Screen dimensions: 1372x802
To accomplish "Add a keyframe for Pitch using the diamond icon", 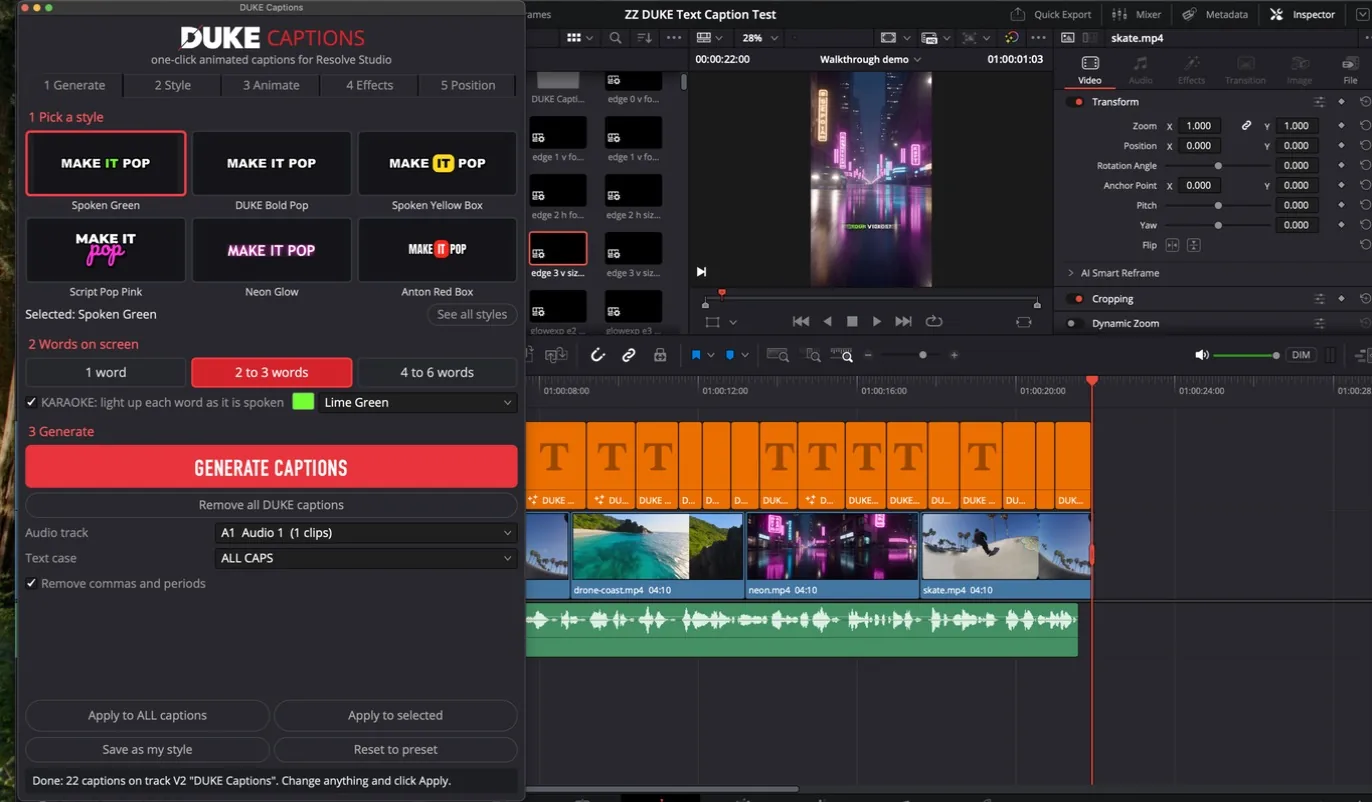I will point(1341,205).
